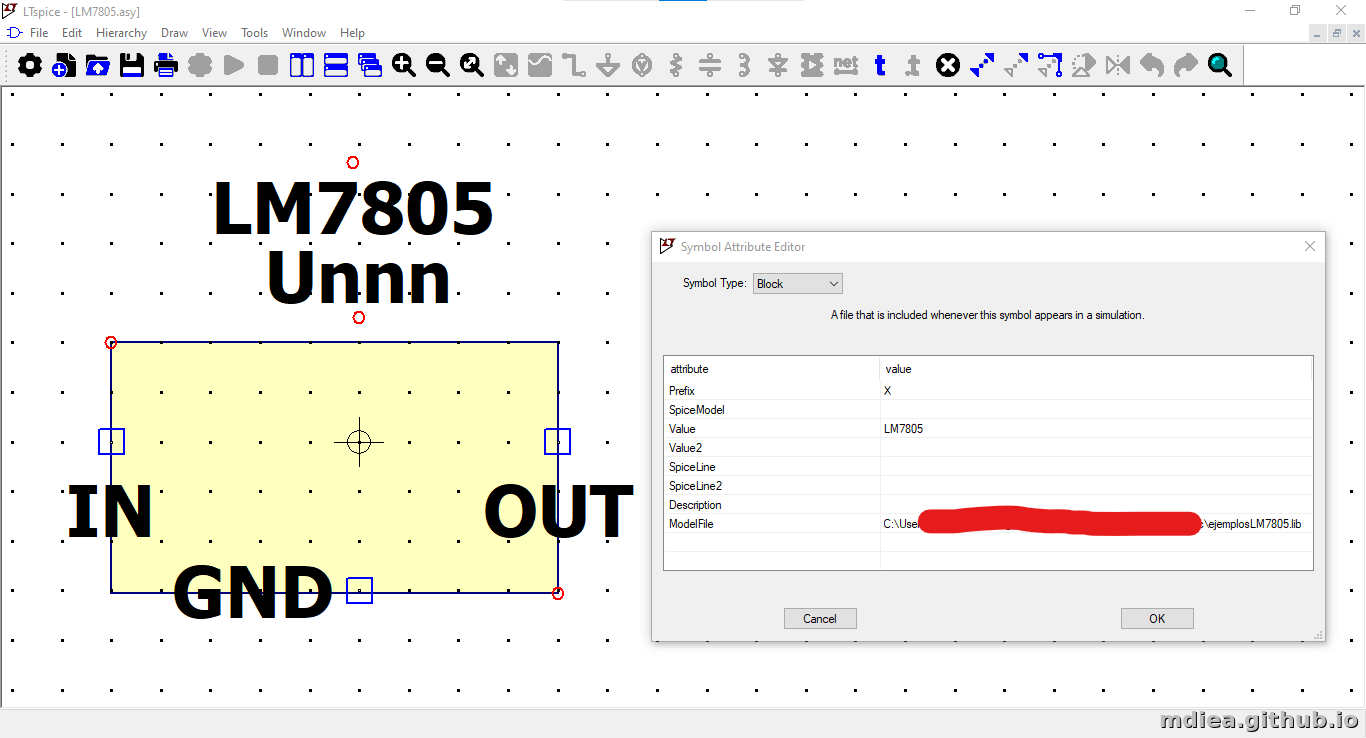The height and width of the screenshot is (738, 1366).
Task: Open the Symbol Type dropdown showing Block
Action: coord(798,284)
